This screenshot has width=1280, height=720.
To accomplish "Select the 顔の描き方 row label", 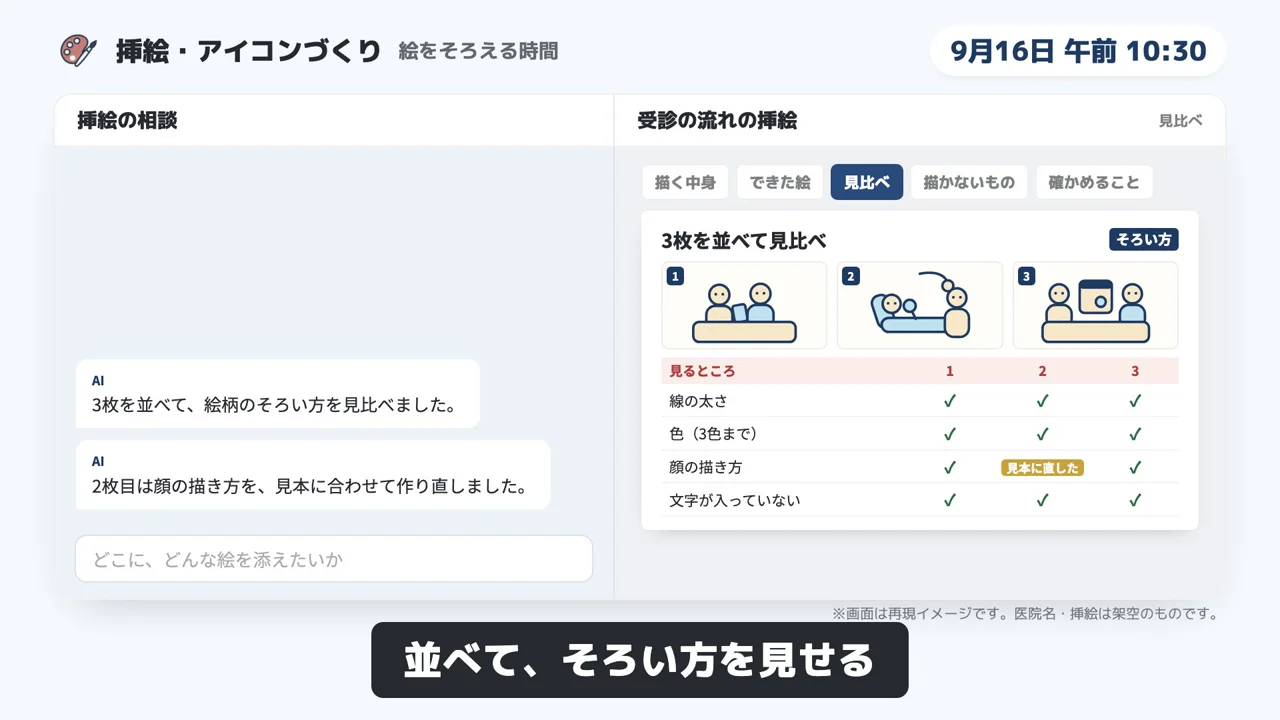I will coord(706,467).
